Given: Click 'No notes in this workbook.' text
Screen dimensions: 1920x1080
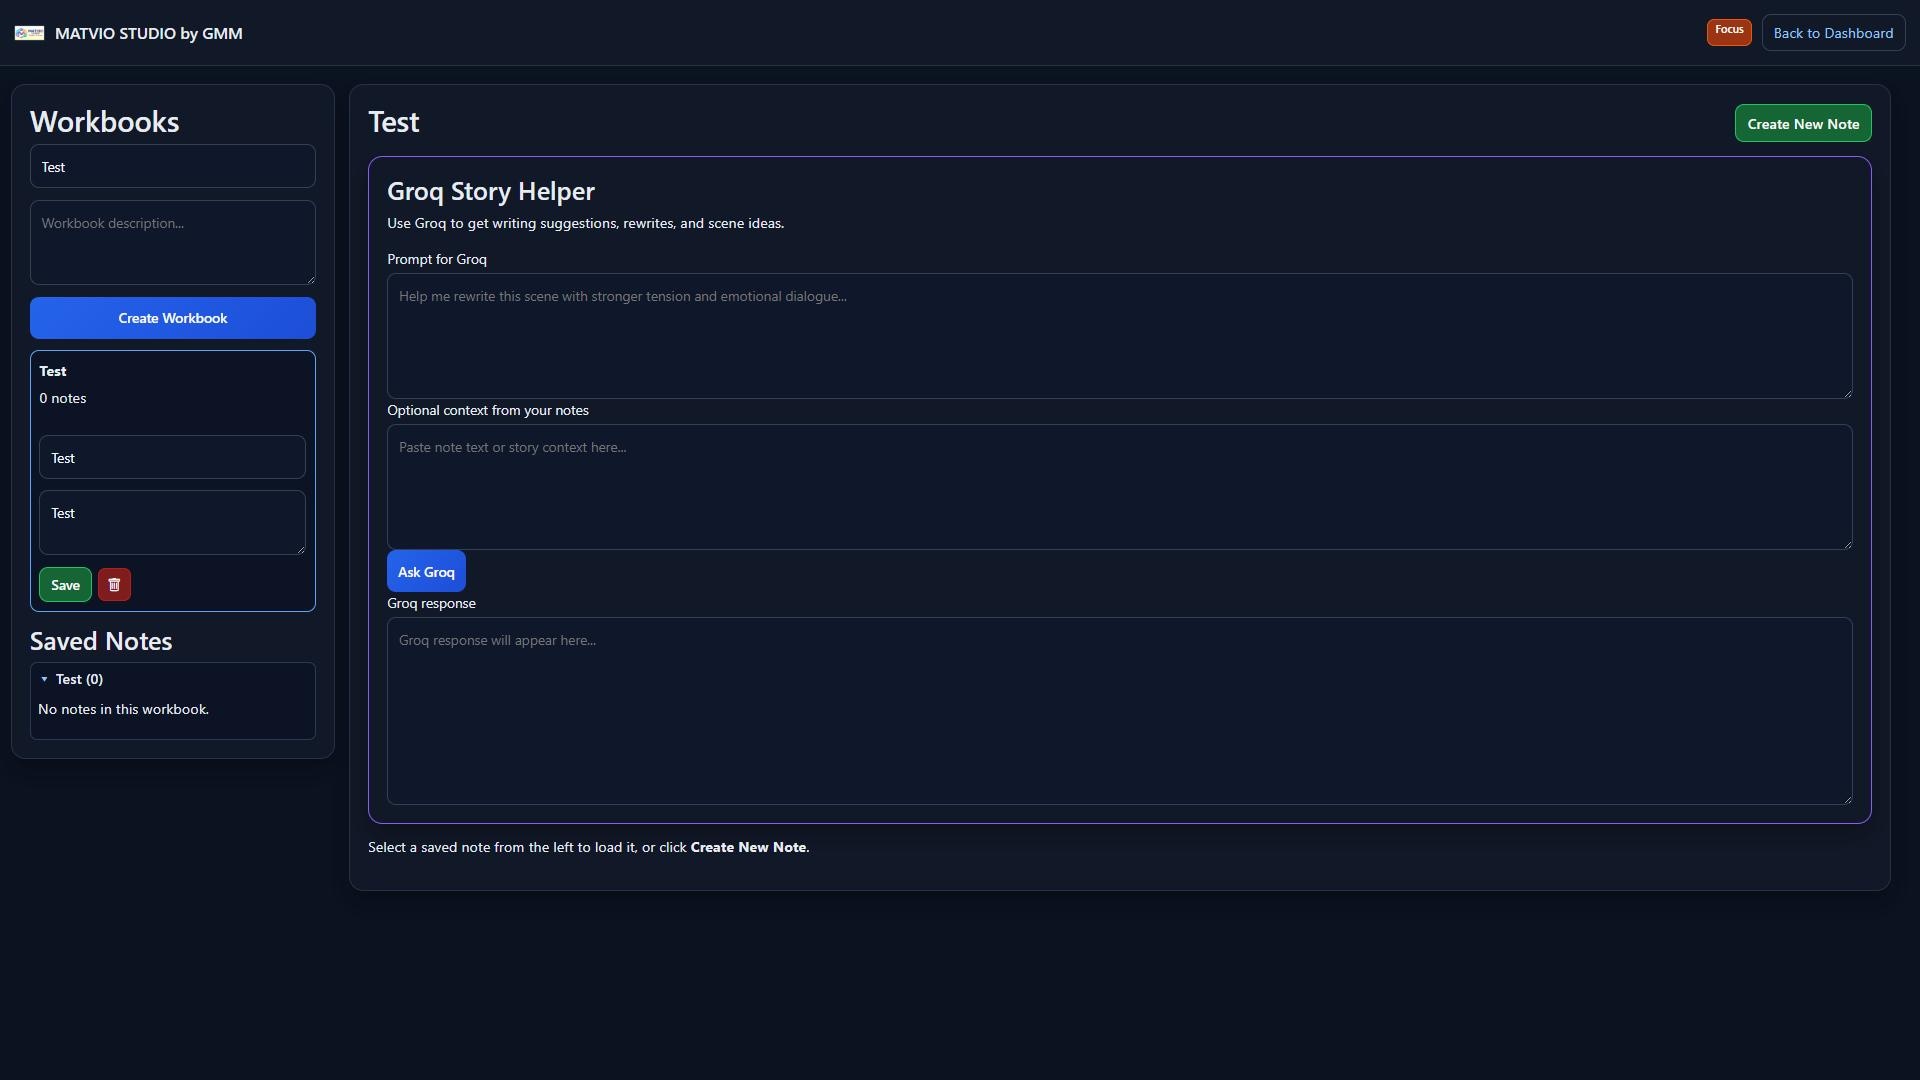Looking at the screenshot, I should point(124,709).
